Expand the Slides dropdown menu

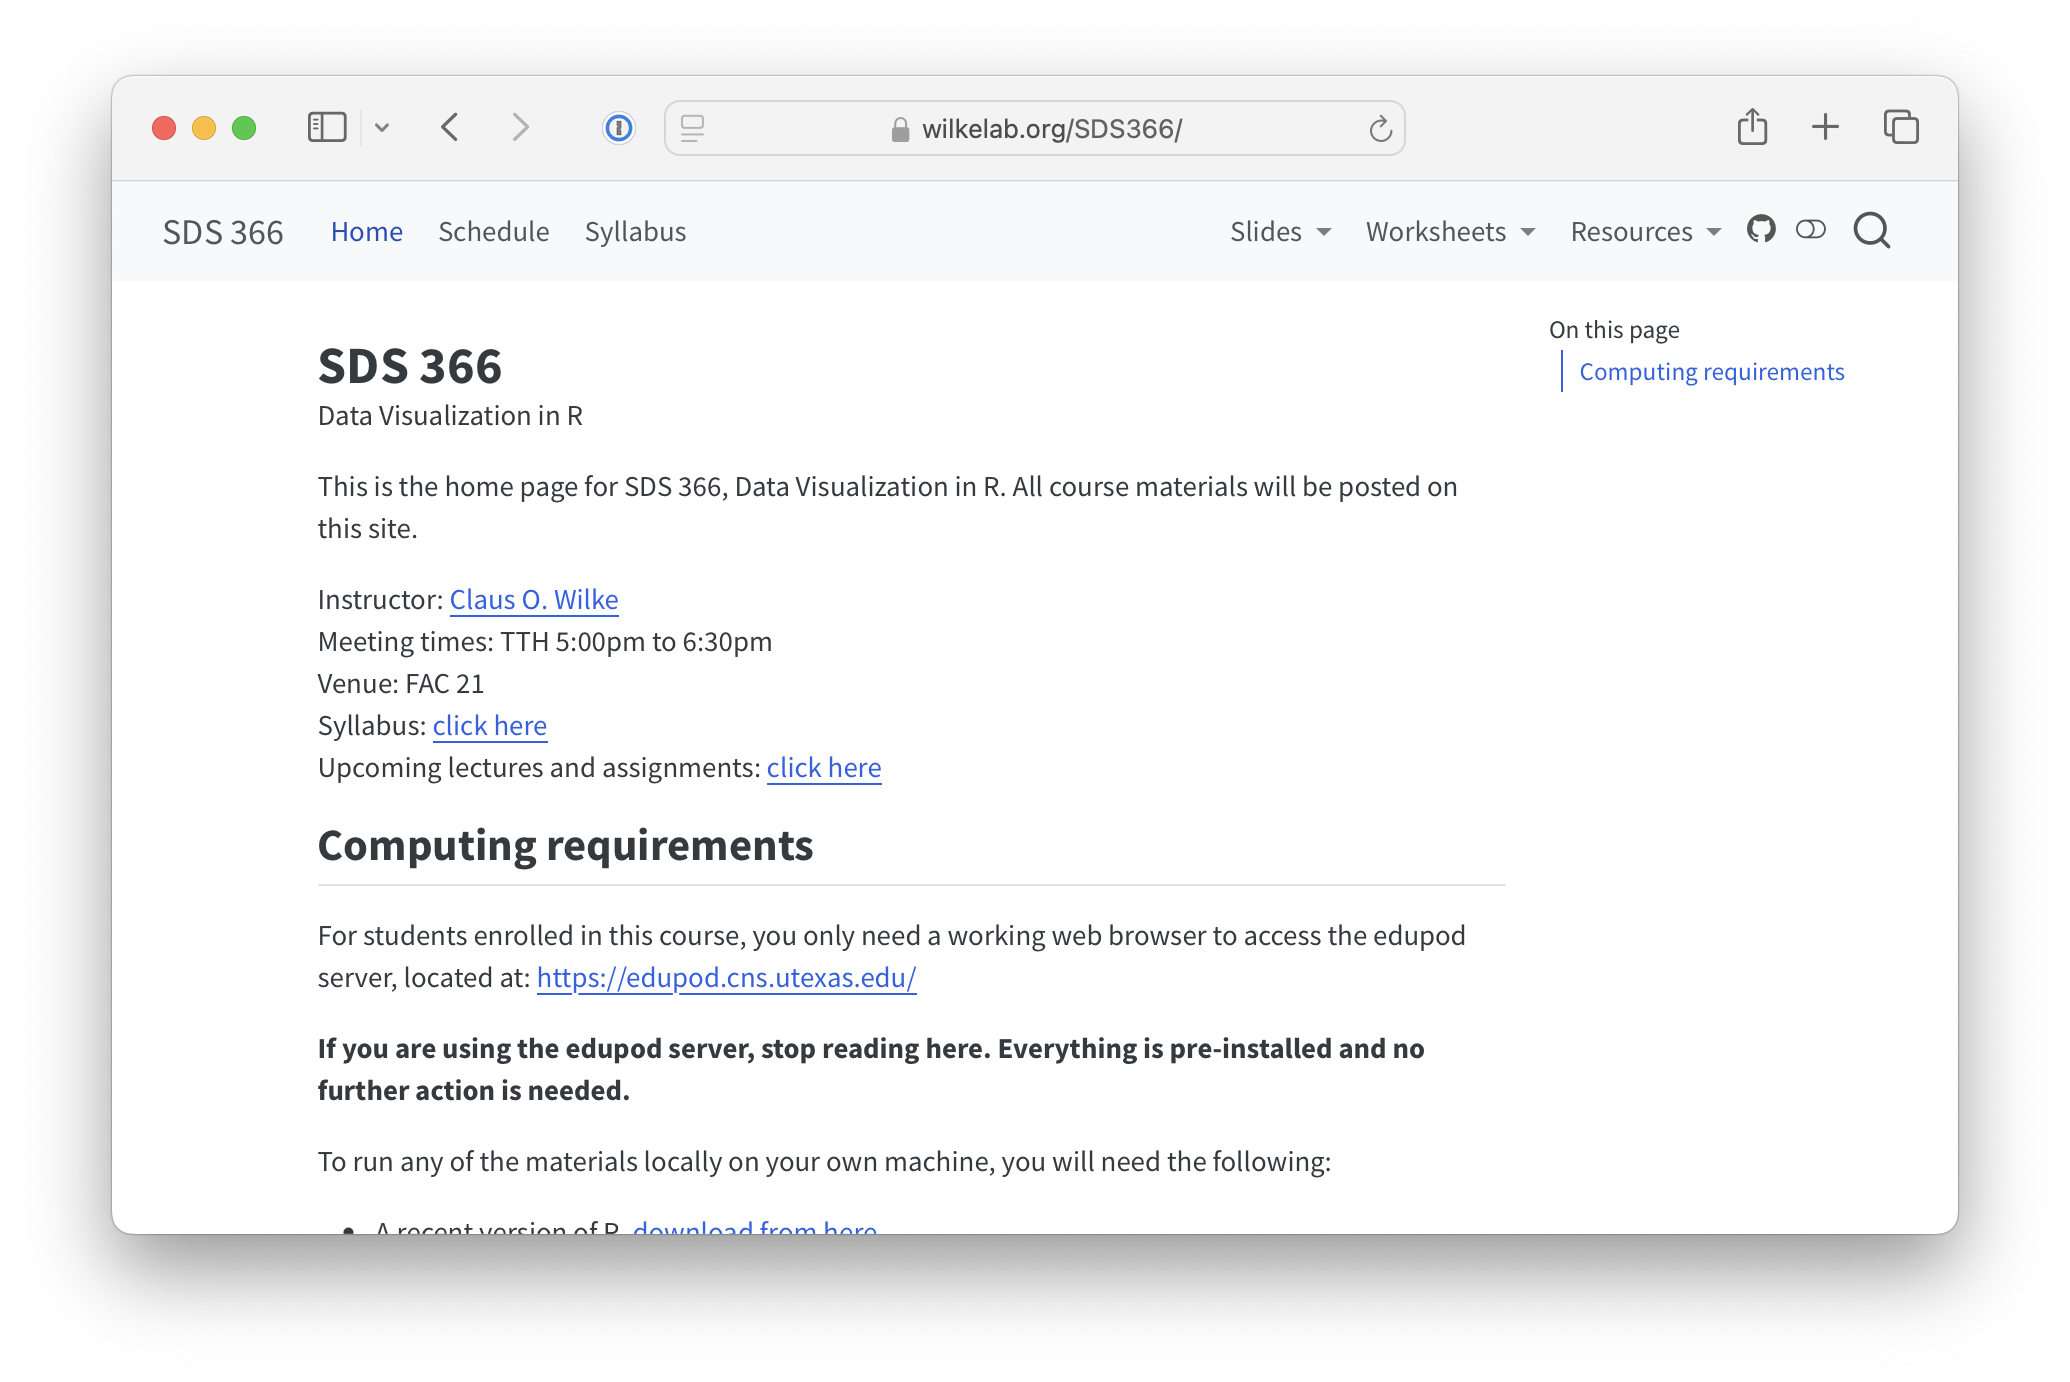coord(1280,232)
